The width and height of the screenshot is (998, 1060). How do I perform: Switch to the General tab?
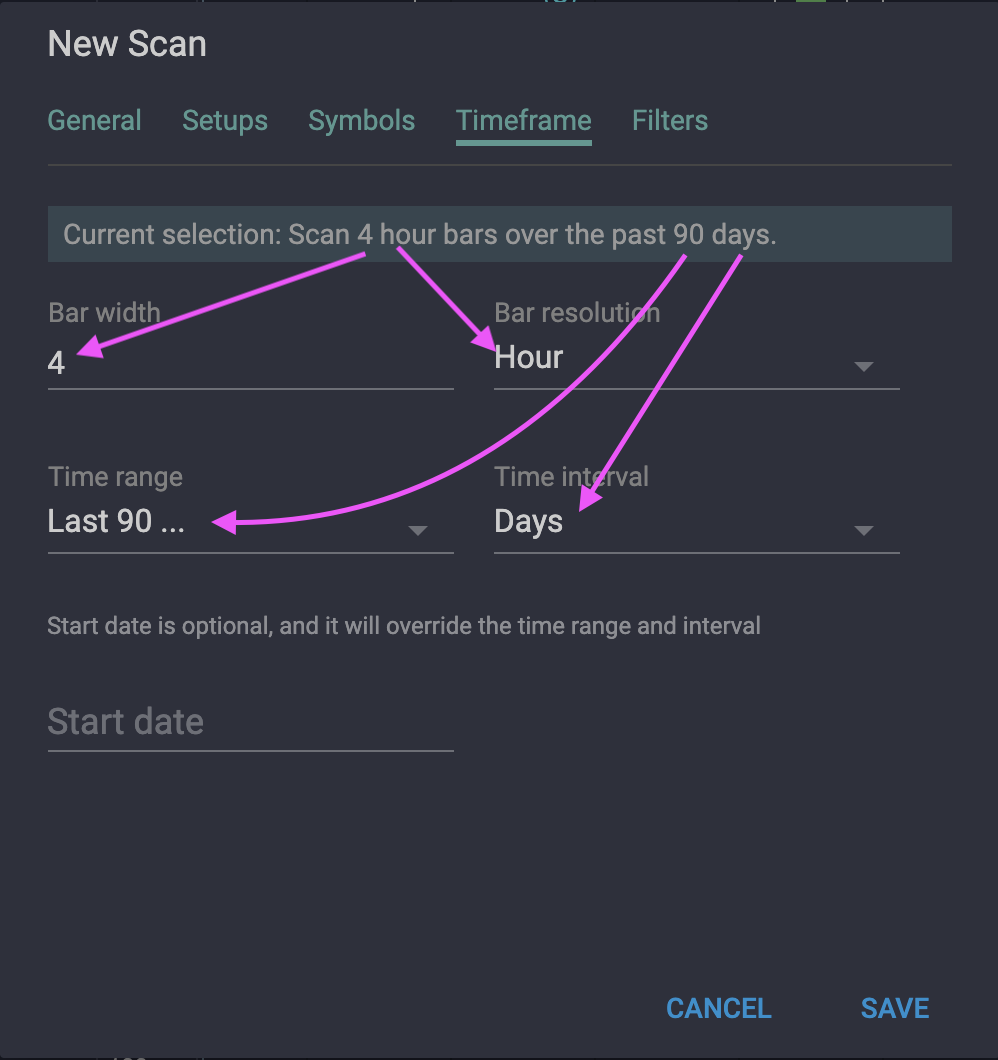[x=94, y=120]
